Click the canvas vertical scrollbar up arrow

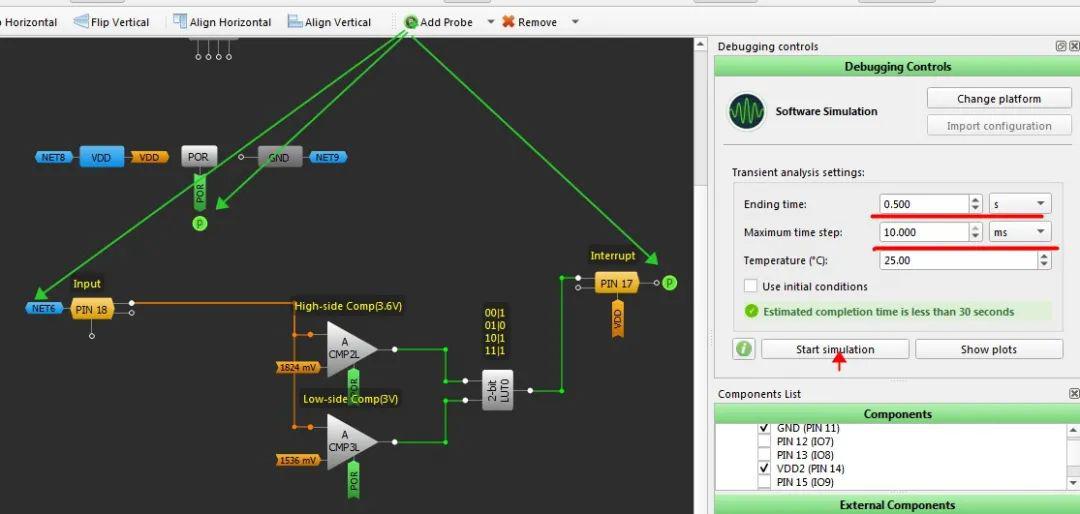(700, 45)
